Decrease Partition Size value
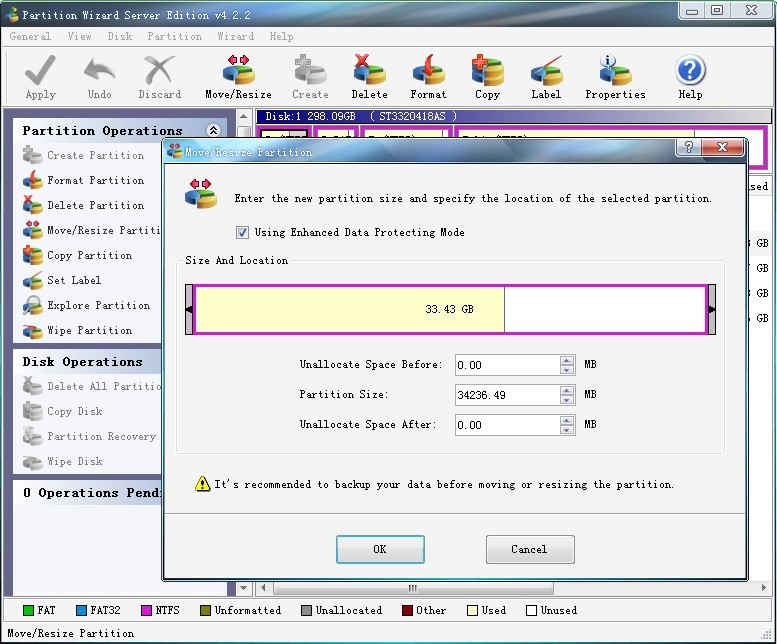Screen dimensions: 777x644 [x=567, y=400]
